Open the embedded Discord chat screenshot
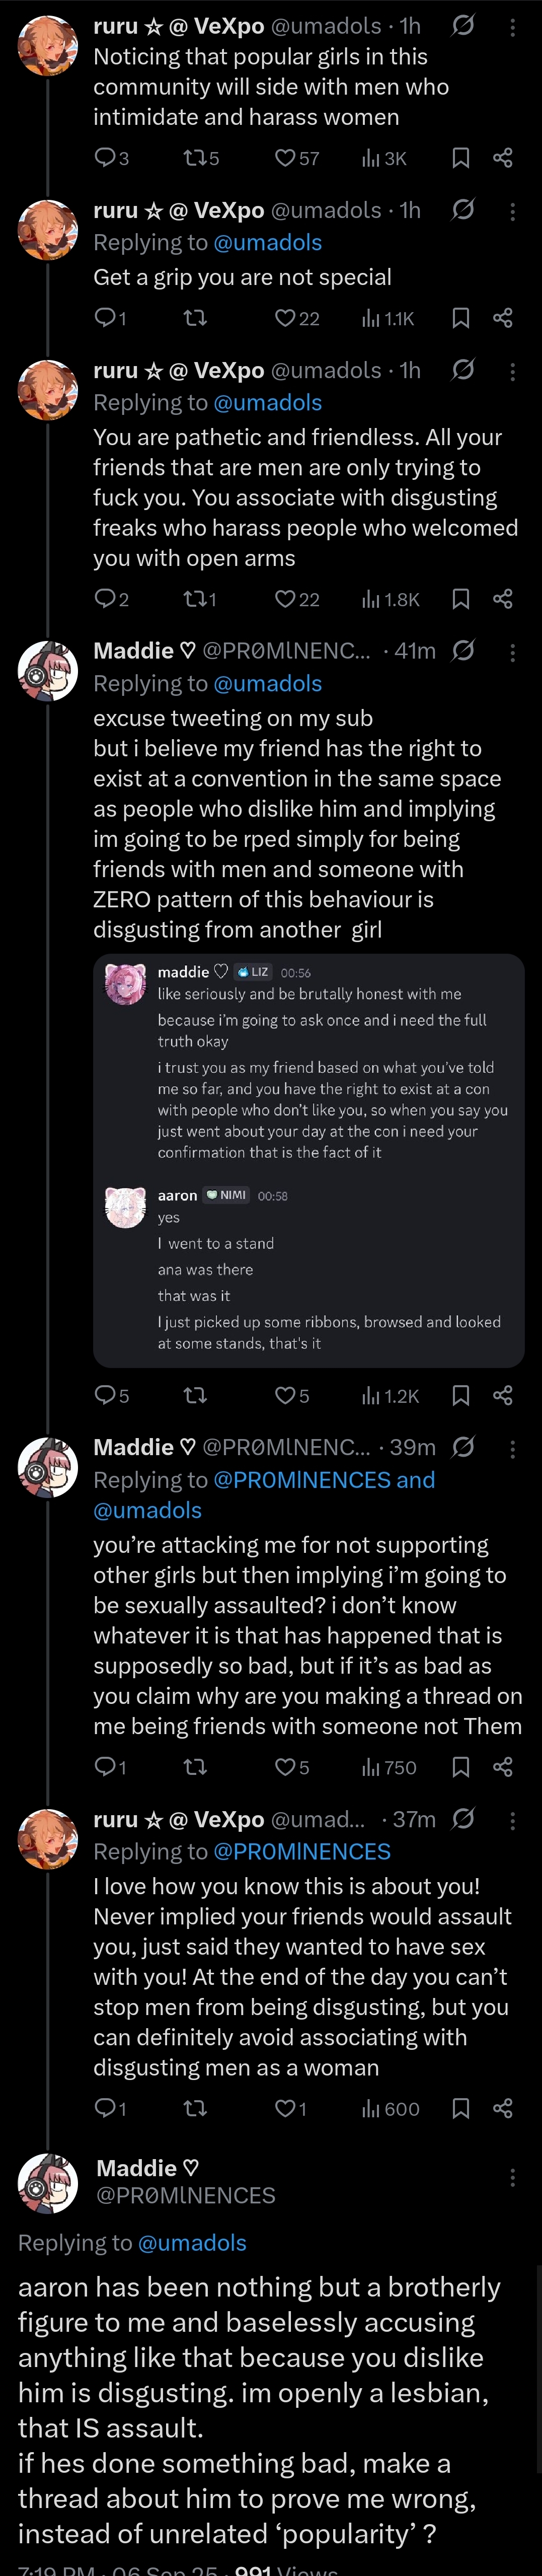This screenshot has height=2576, width=542. point(308,1160)
